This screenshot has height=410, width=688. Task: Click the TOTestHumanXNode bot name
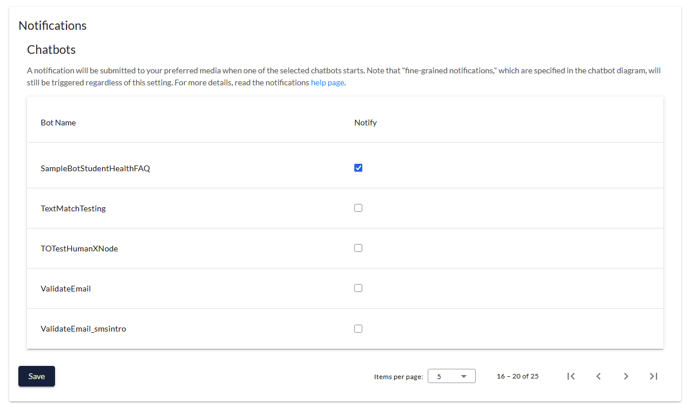(79, 248)
